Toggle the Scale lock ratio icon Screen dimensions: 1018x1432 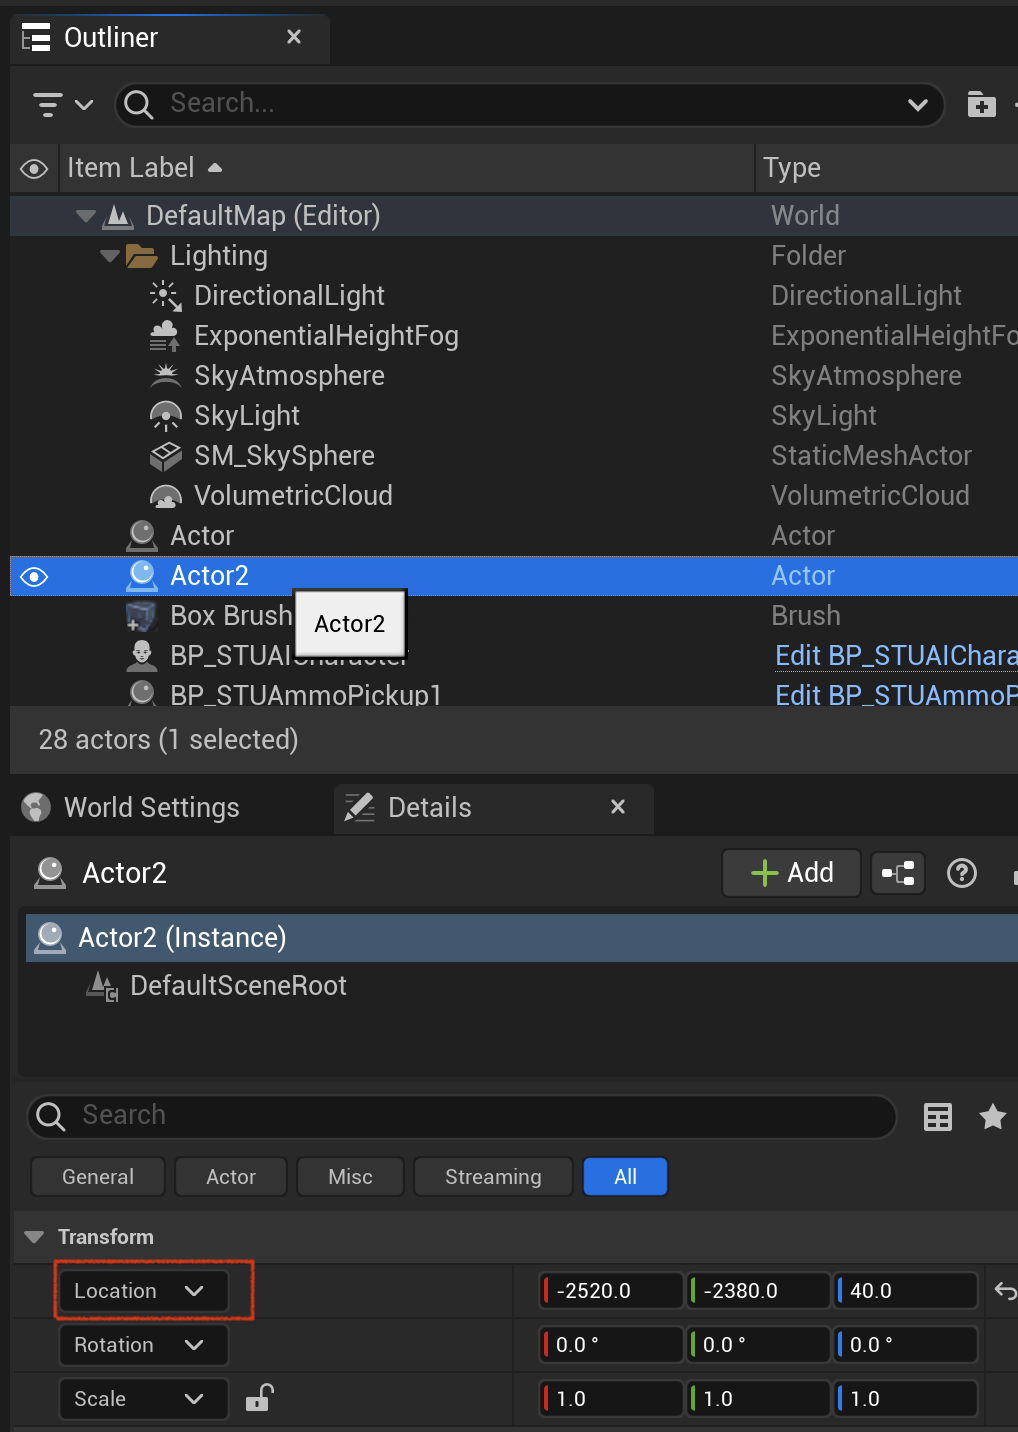click(260, 1397)
